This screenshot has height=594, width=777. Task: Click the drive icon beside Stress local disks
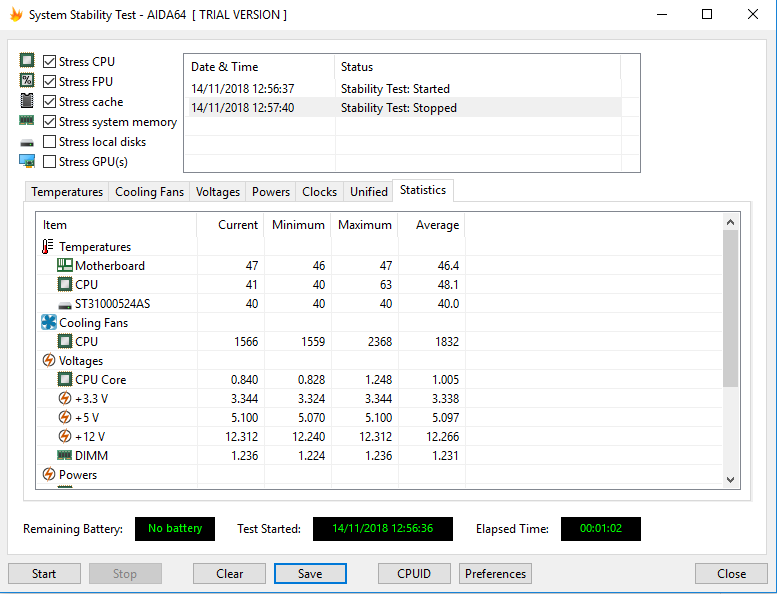coord(27,143)
